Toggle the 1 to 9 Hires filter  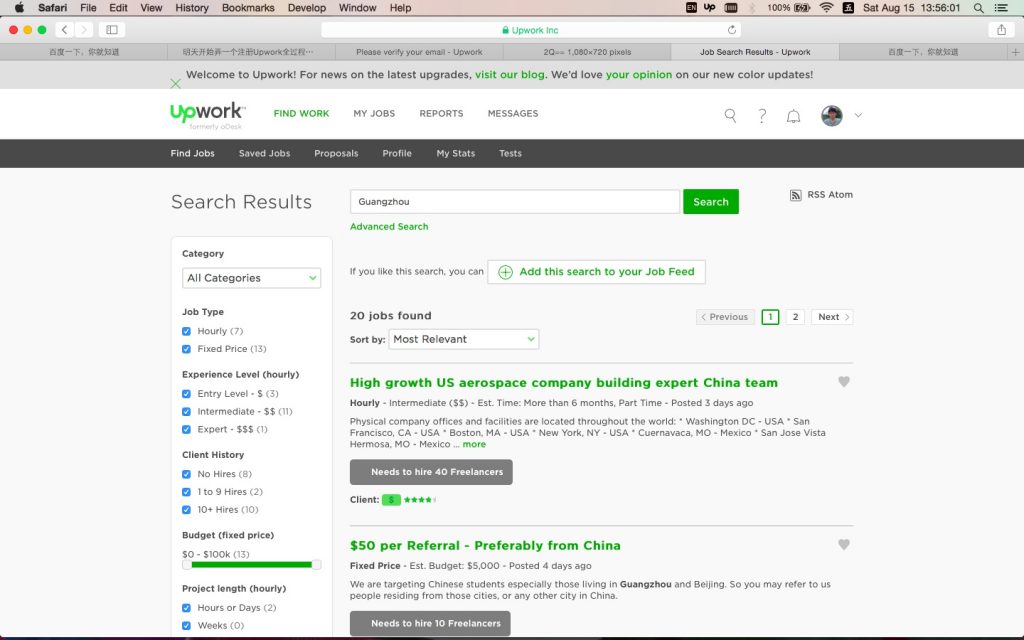186,492
